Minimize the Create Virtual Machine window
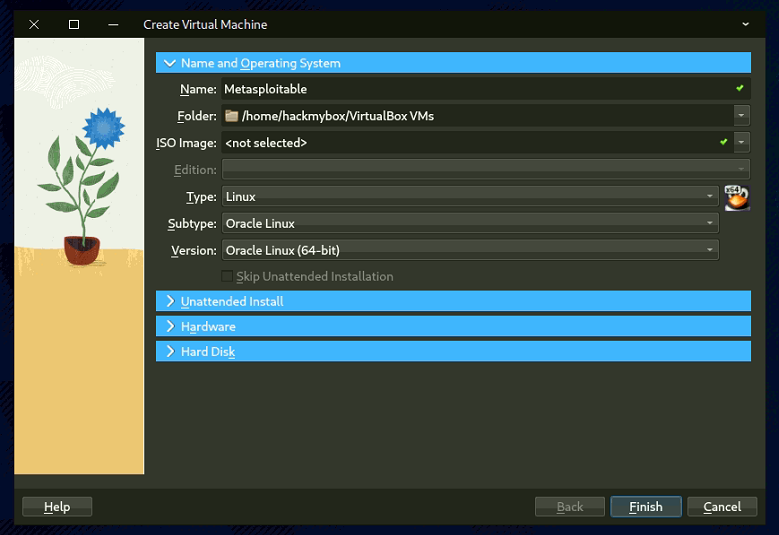 (113, 24)
